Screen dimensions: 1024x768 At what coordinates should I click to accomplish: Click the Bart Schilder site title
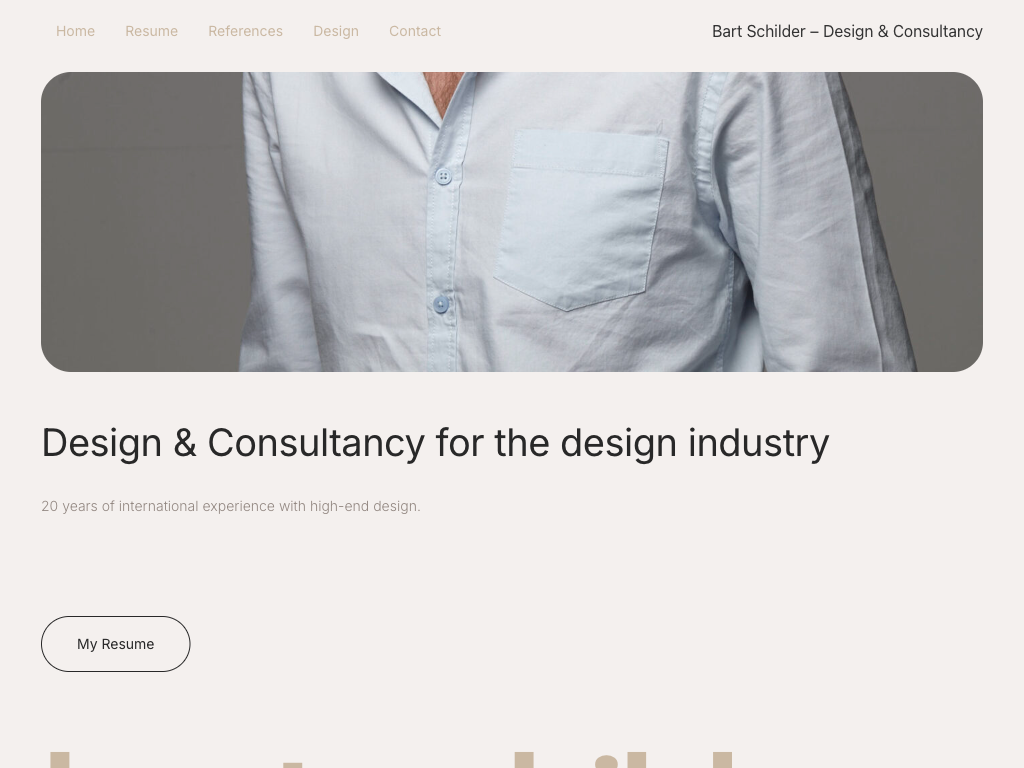[x=847, y=31]
